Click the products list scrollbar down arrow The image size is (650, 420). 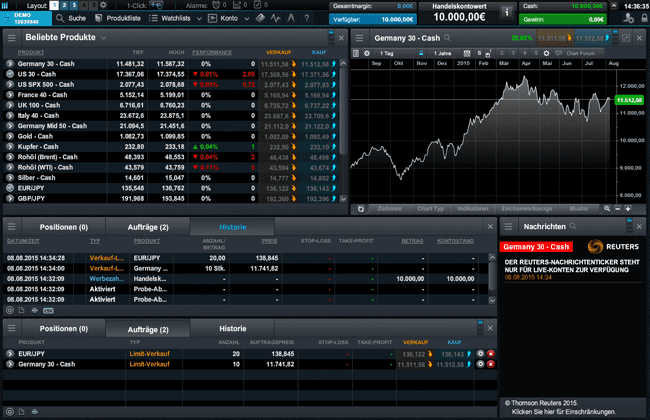[x=343, y=199]
